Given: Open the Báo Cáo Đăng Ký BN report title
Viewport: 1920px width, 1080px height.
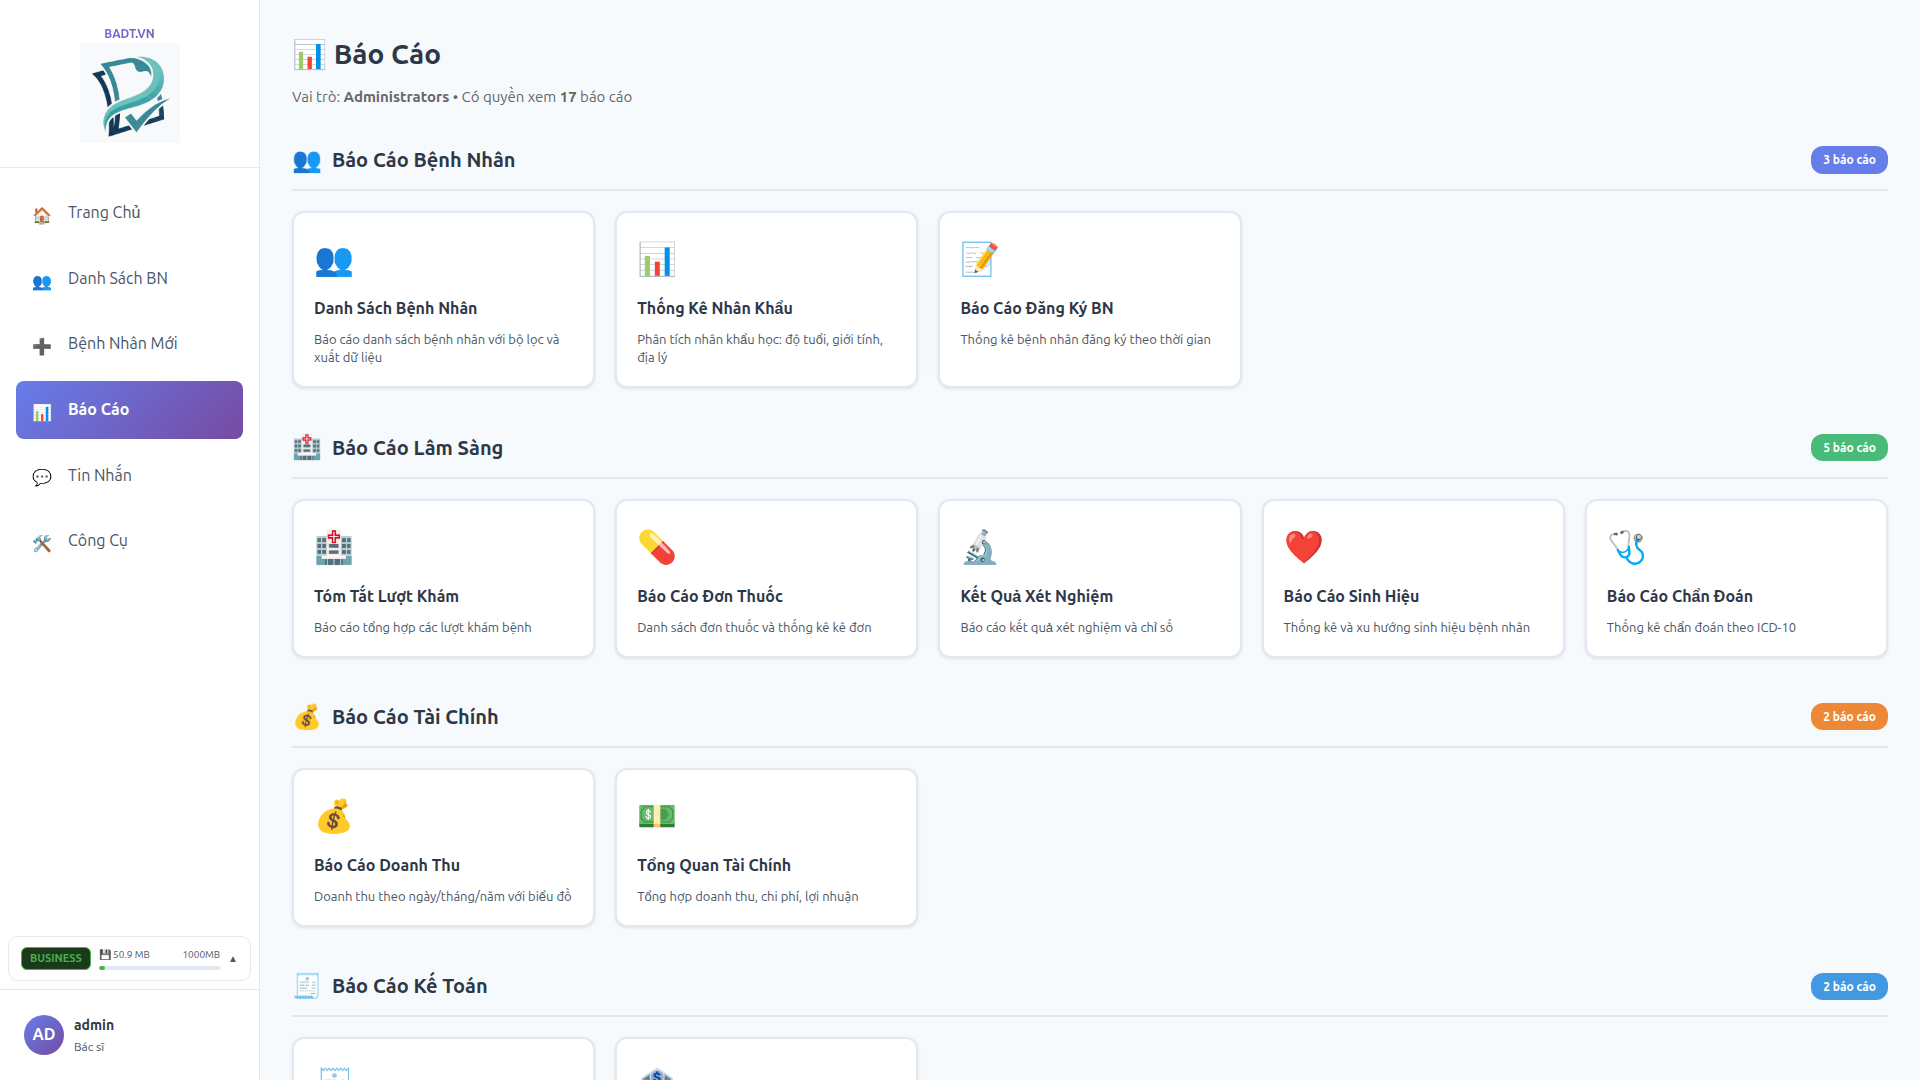Looking at the screenshot, I should pyautogui.click(x=1037, y=308).
